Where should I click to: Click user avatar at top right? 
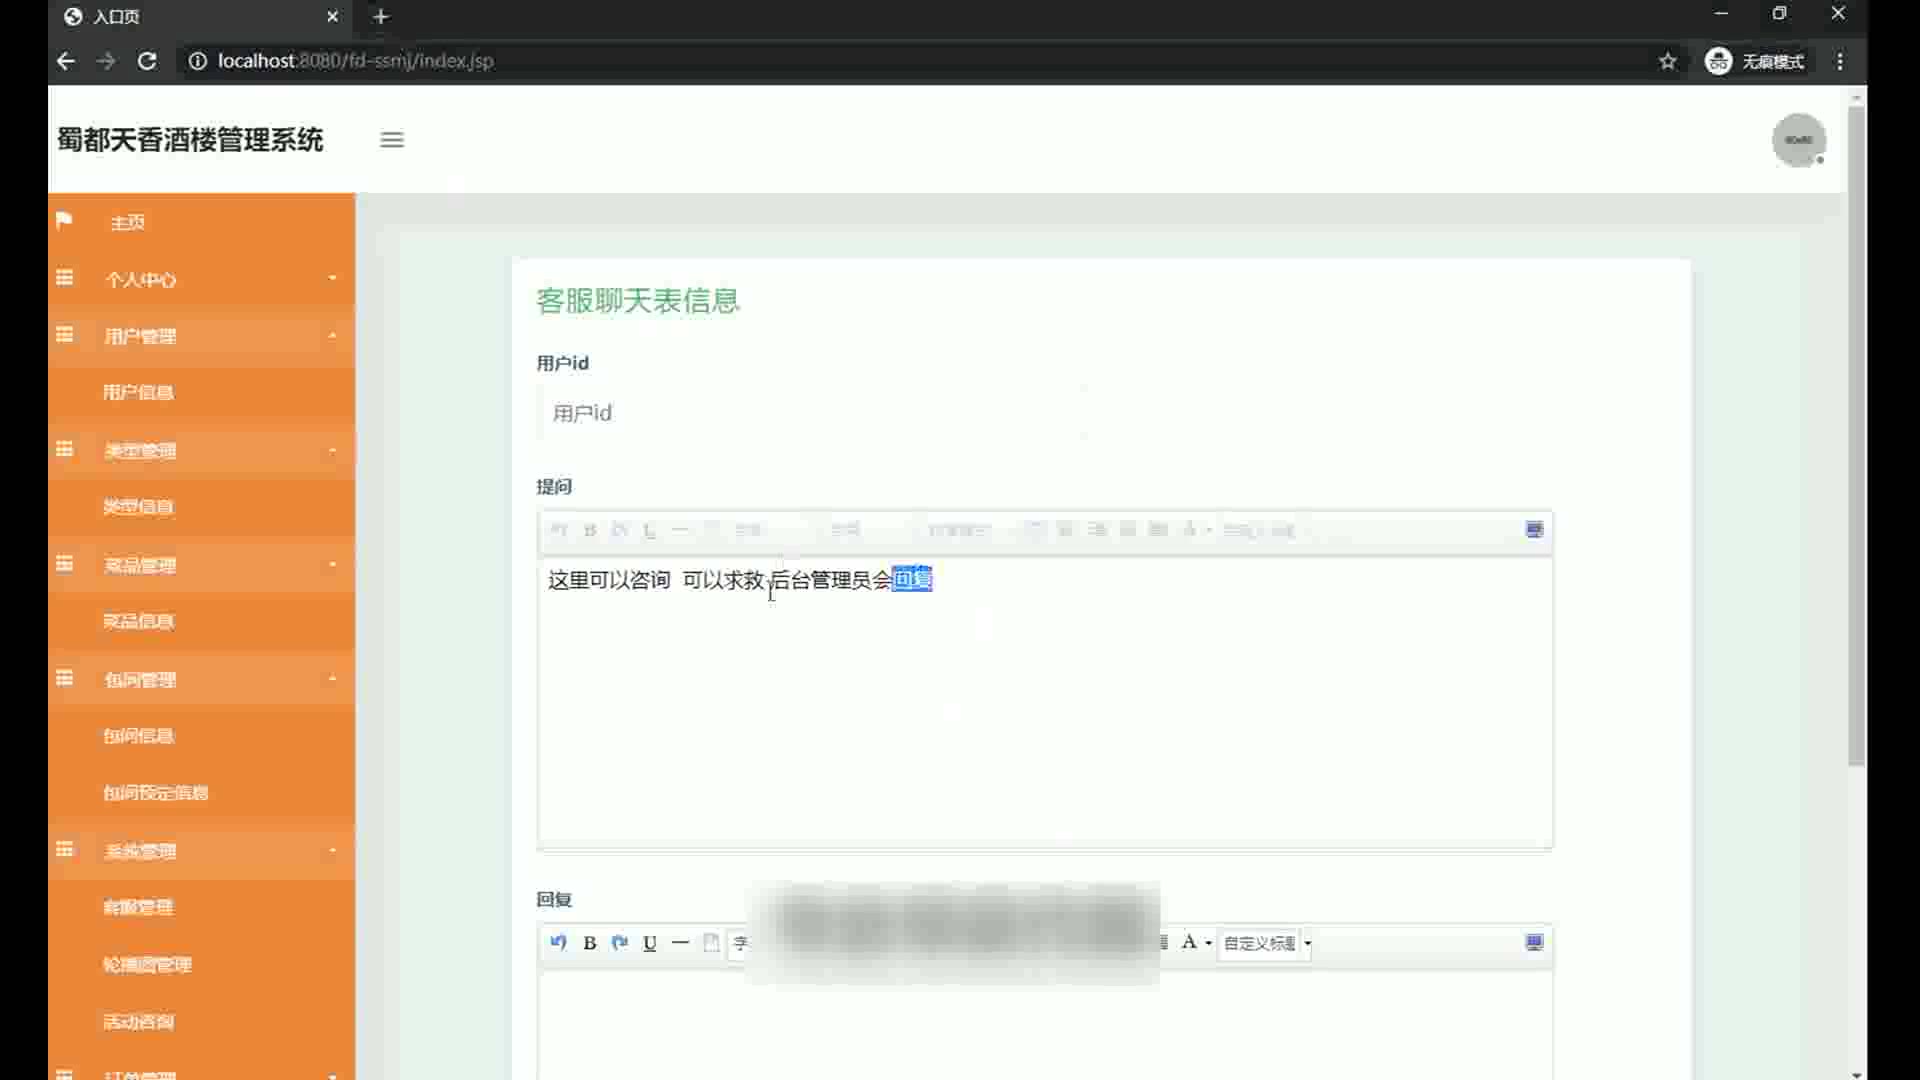pos(1798,140)
